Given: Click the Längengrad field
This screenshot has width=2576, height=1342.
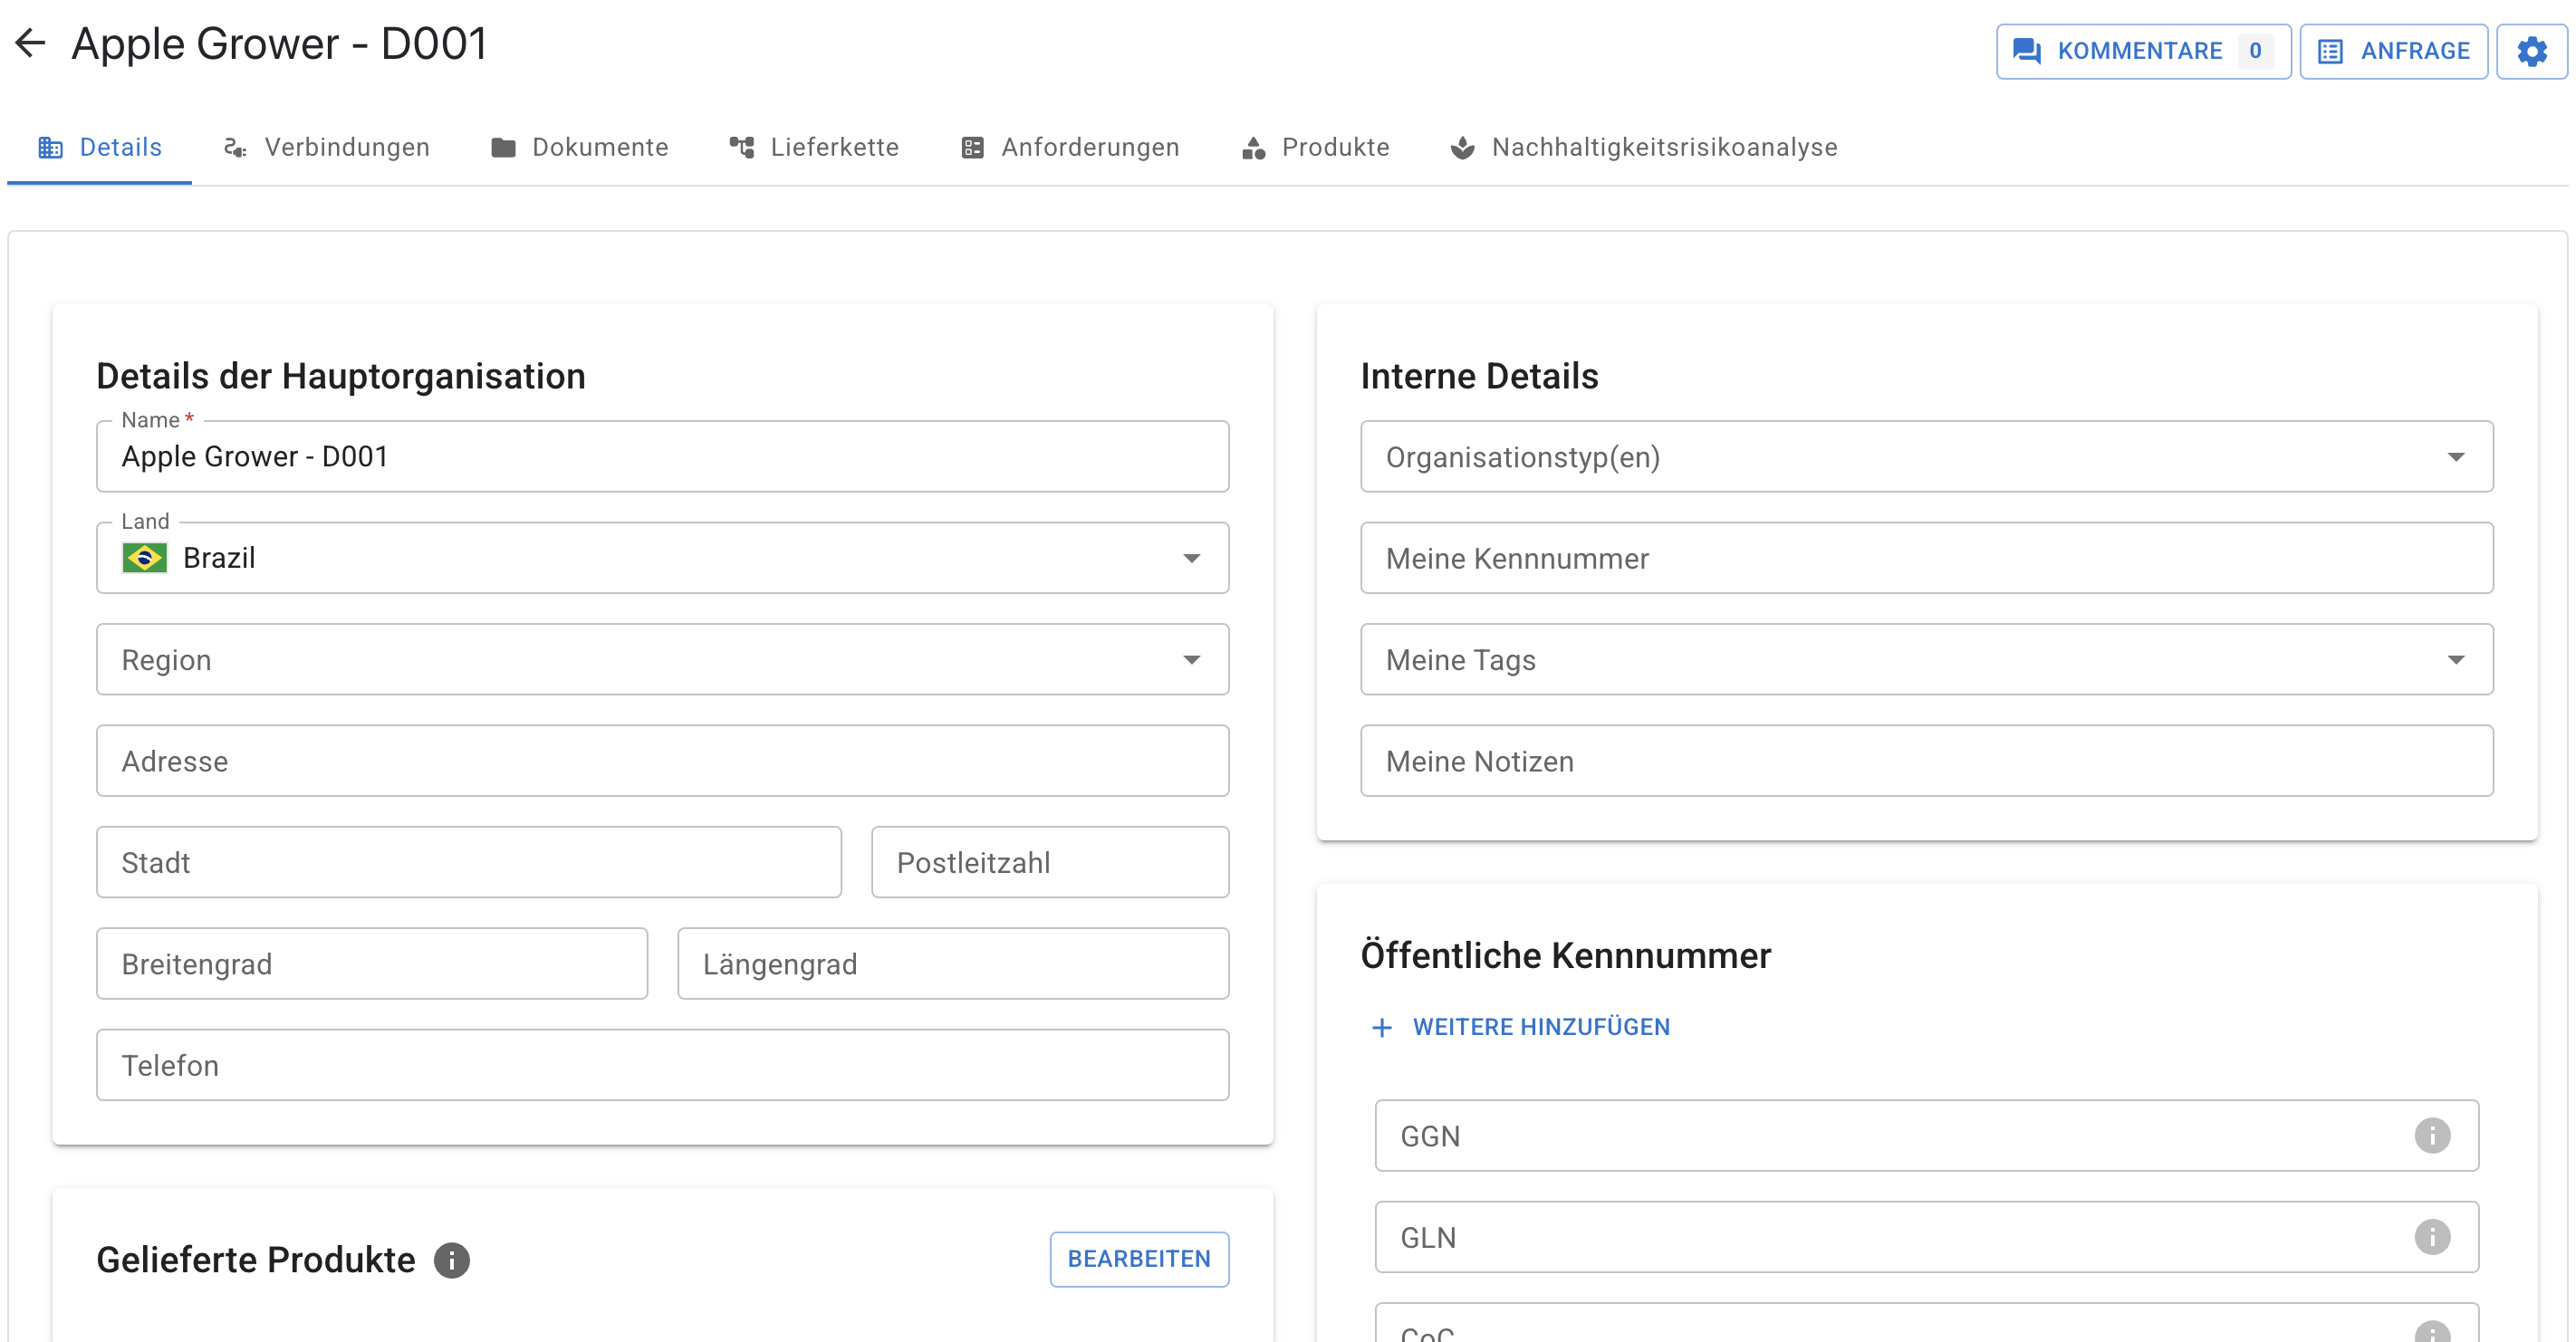Looking at the screenshot, I should pos(953,964).
